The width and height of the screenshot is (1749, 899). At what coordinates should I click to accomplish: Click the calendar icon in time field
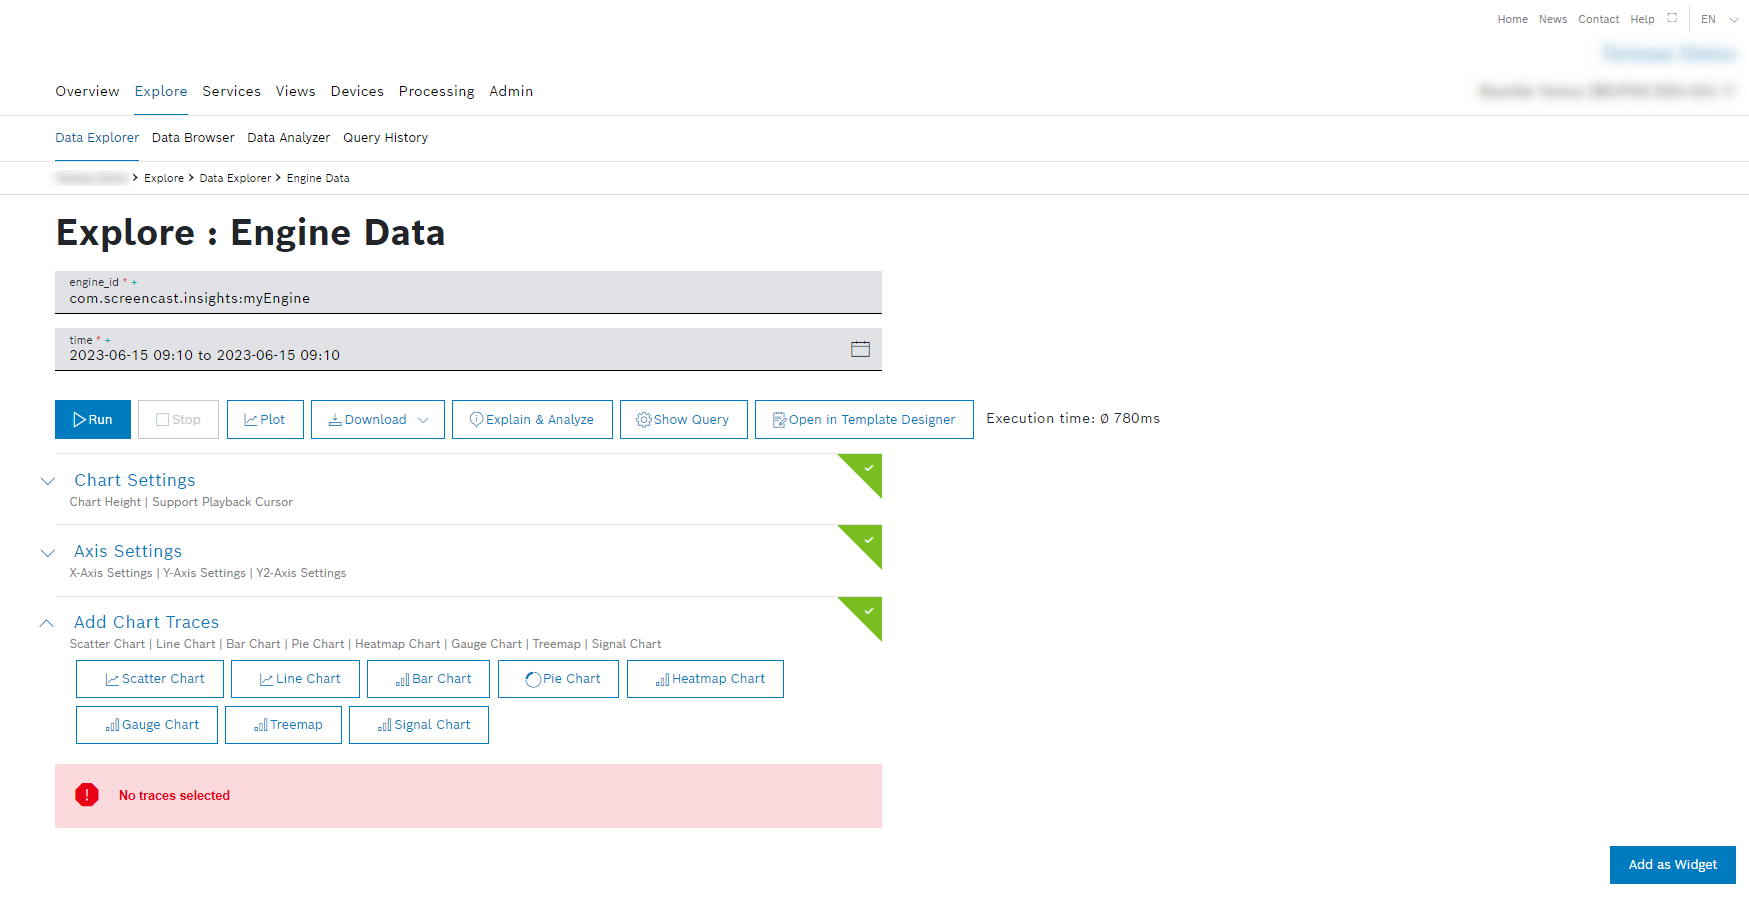click(860, 349)
